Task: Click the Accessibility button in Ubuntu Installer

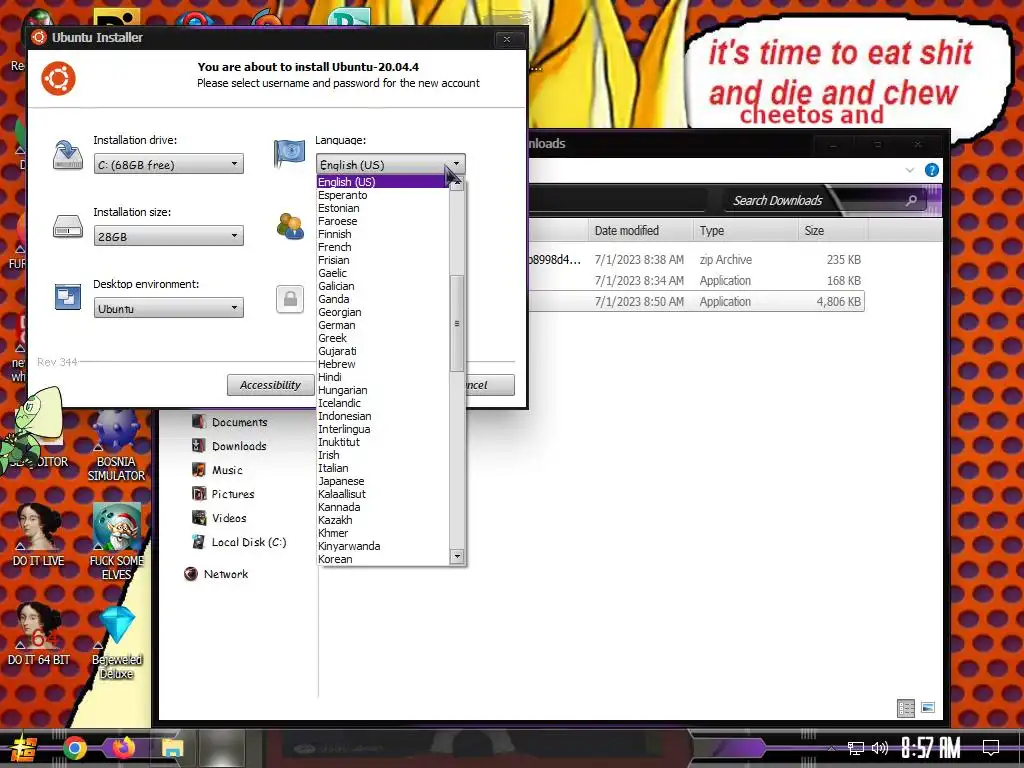Action: (270, 385)
